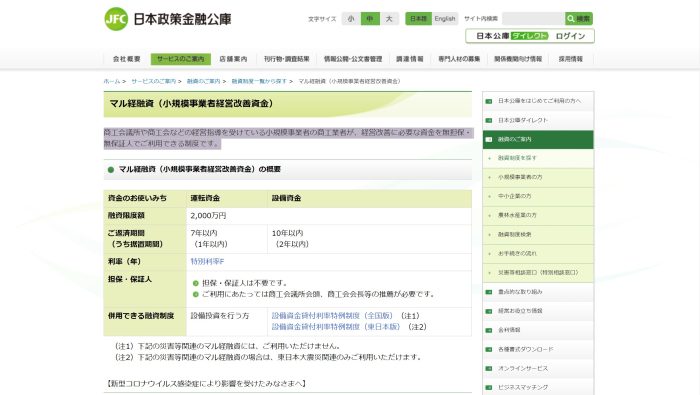
Task: Click the JFC logo in the header
Action: pyautogui.click(x=116, y=19)
